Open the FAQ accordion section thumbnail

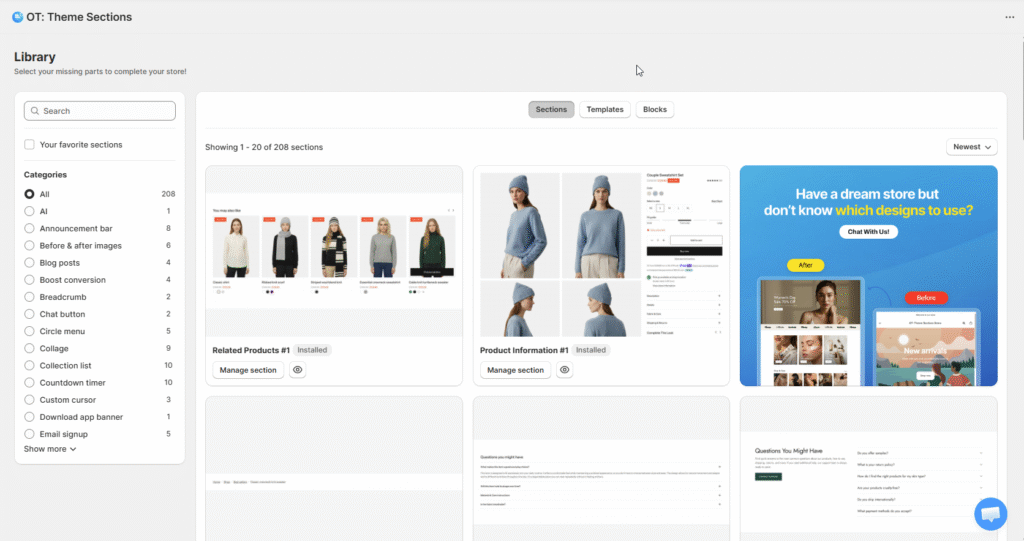click(601, 468)
